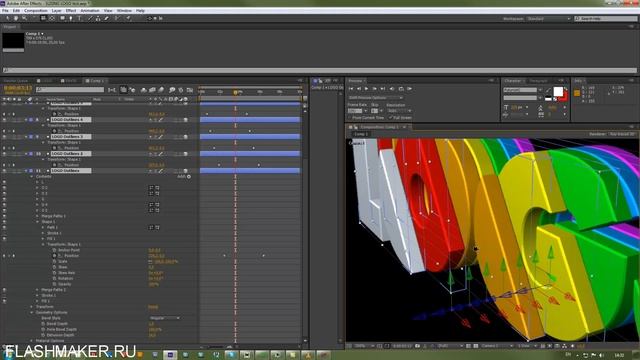
Task: Open the Layer menu
Action: point(57,11)
